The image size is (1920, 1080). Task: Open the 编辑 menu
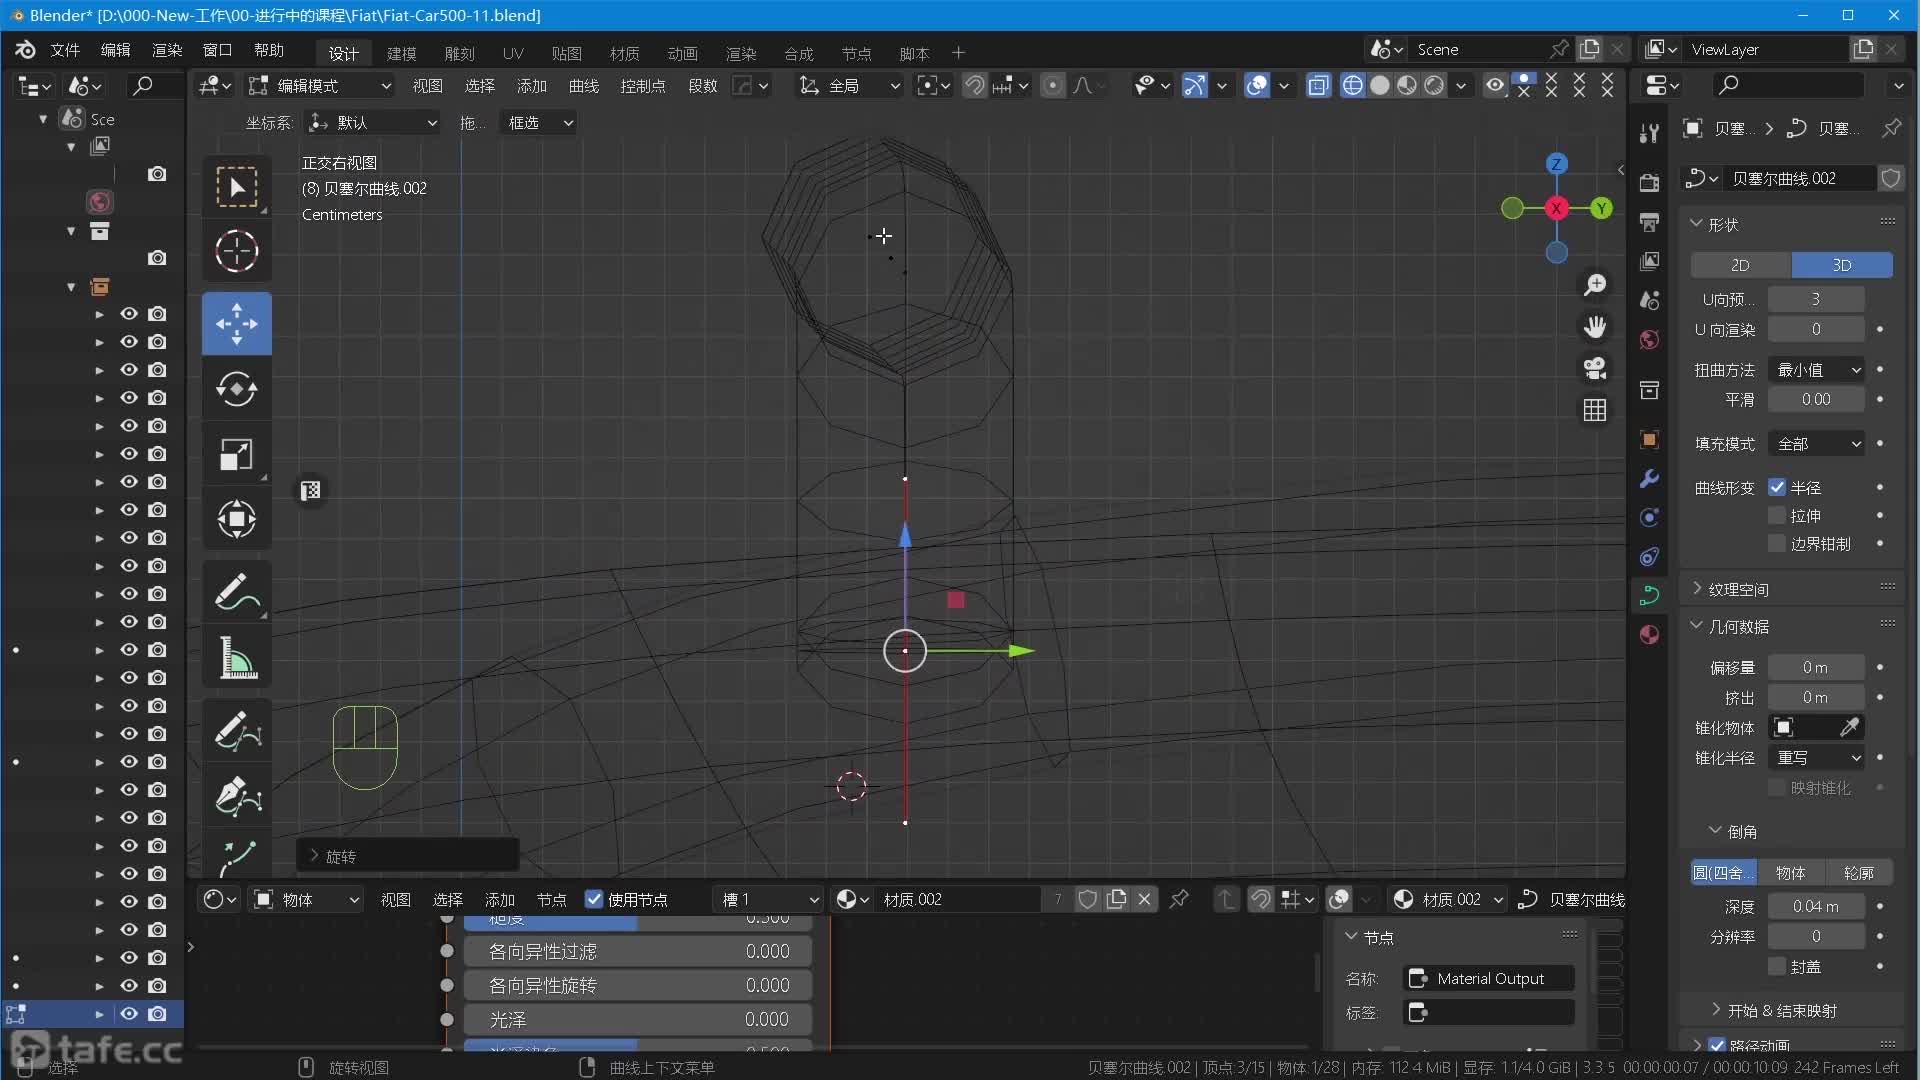tap(116, 50)
